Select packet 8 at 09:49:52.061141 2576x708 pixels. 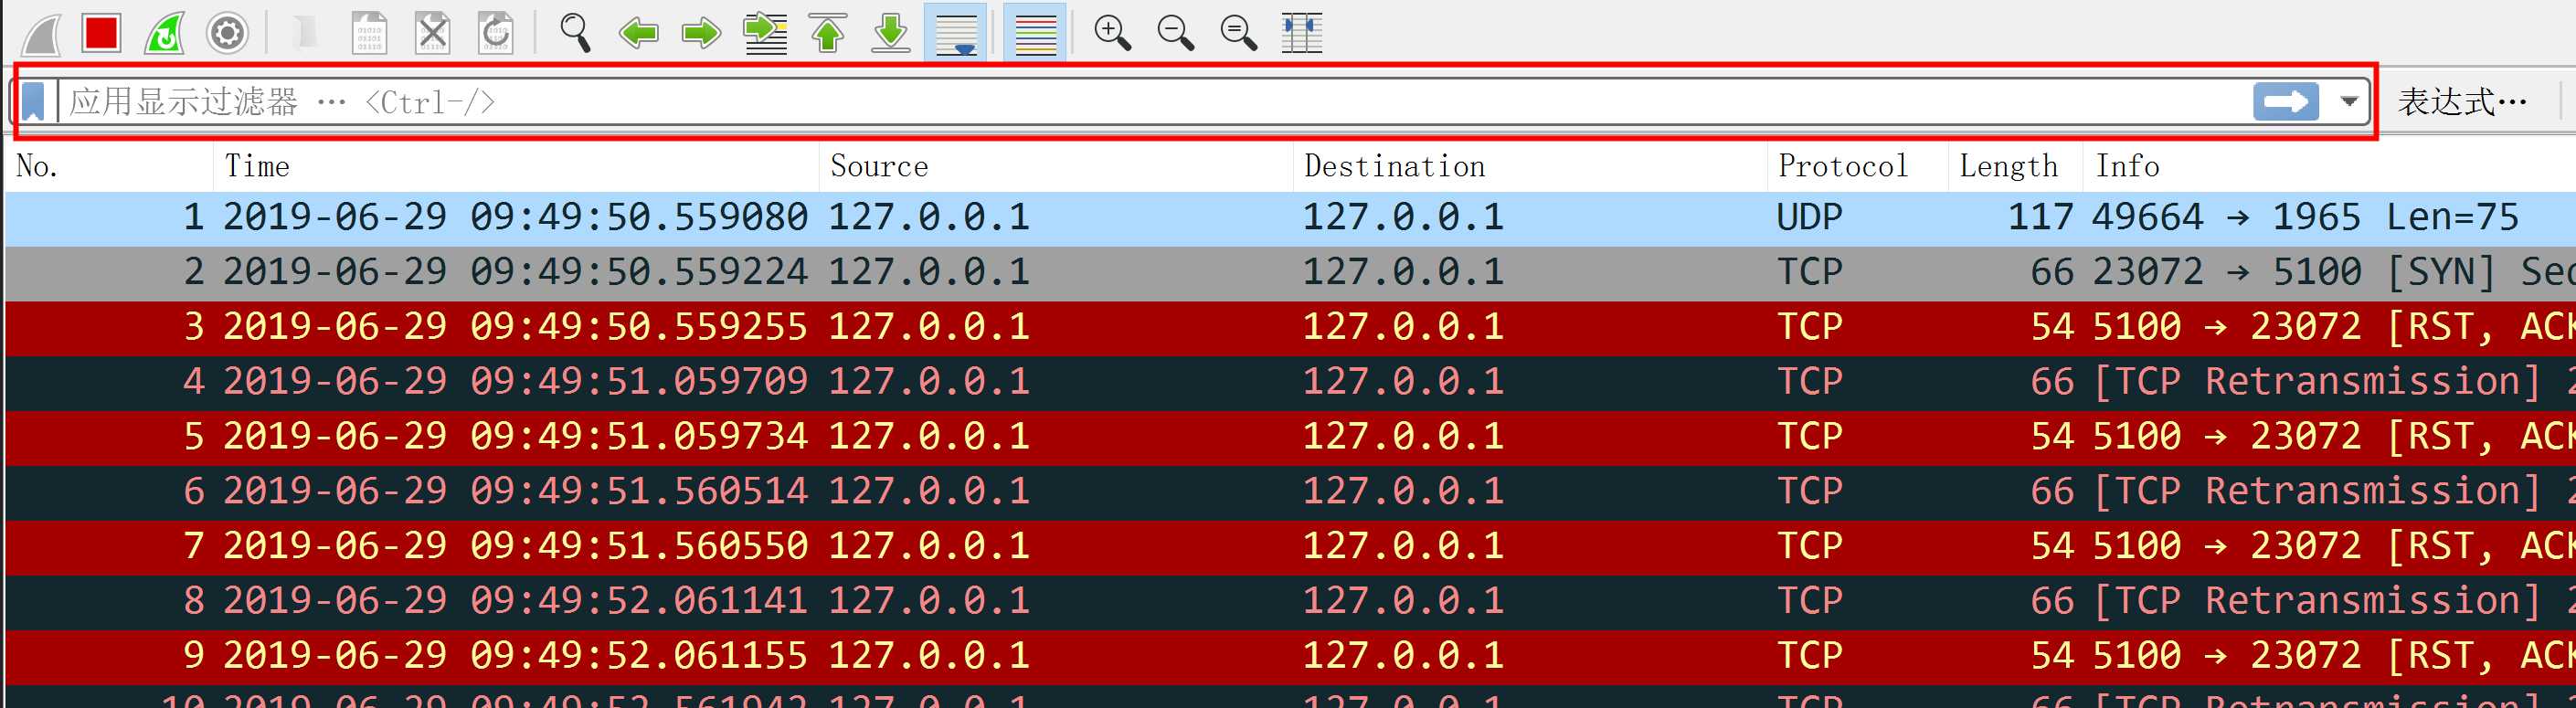point(1290,602)
